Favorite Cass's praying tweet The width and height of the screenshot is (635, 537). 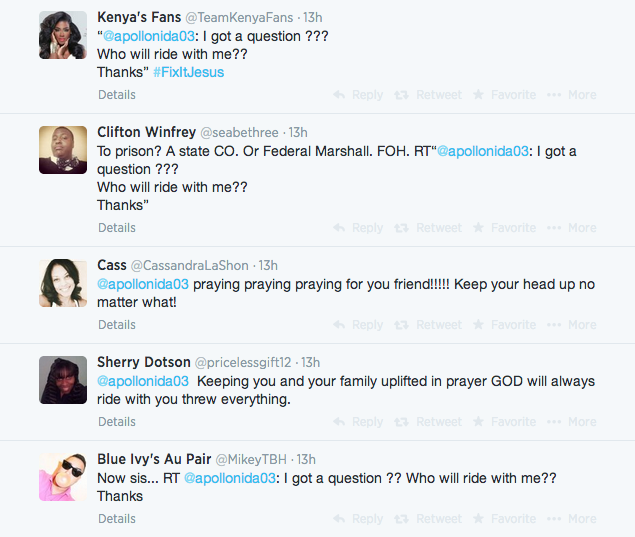tap(504, 325)
